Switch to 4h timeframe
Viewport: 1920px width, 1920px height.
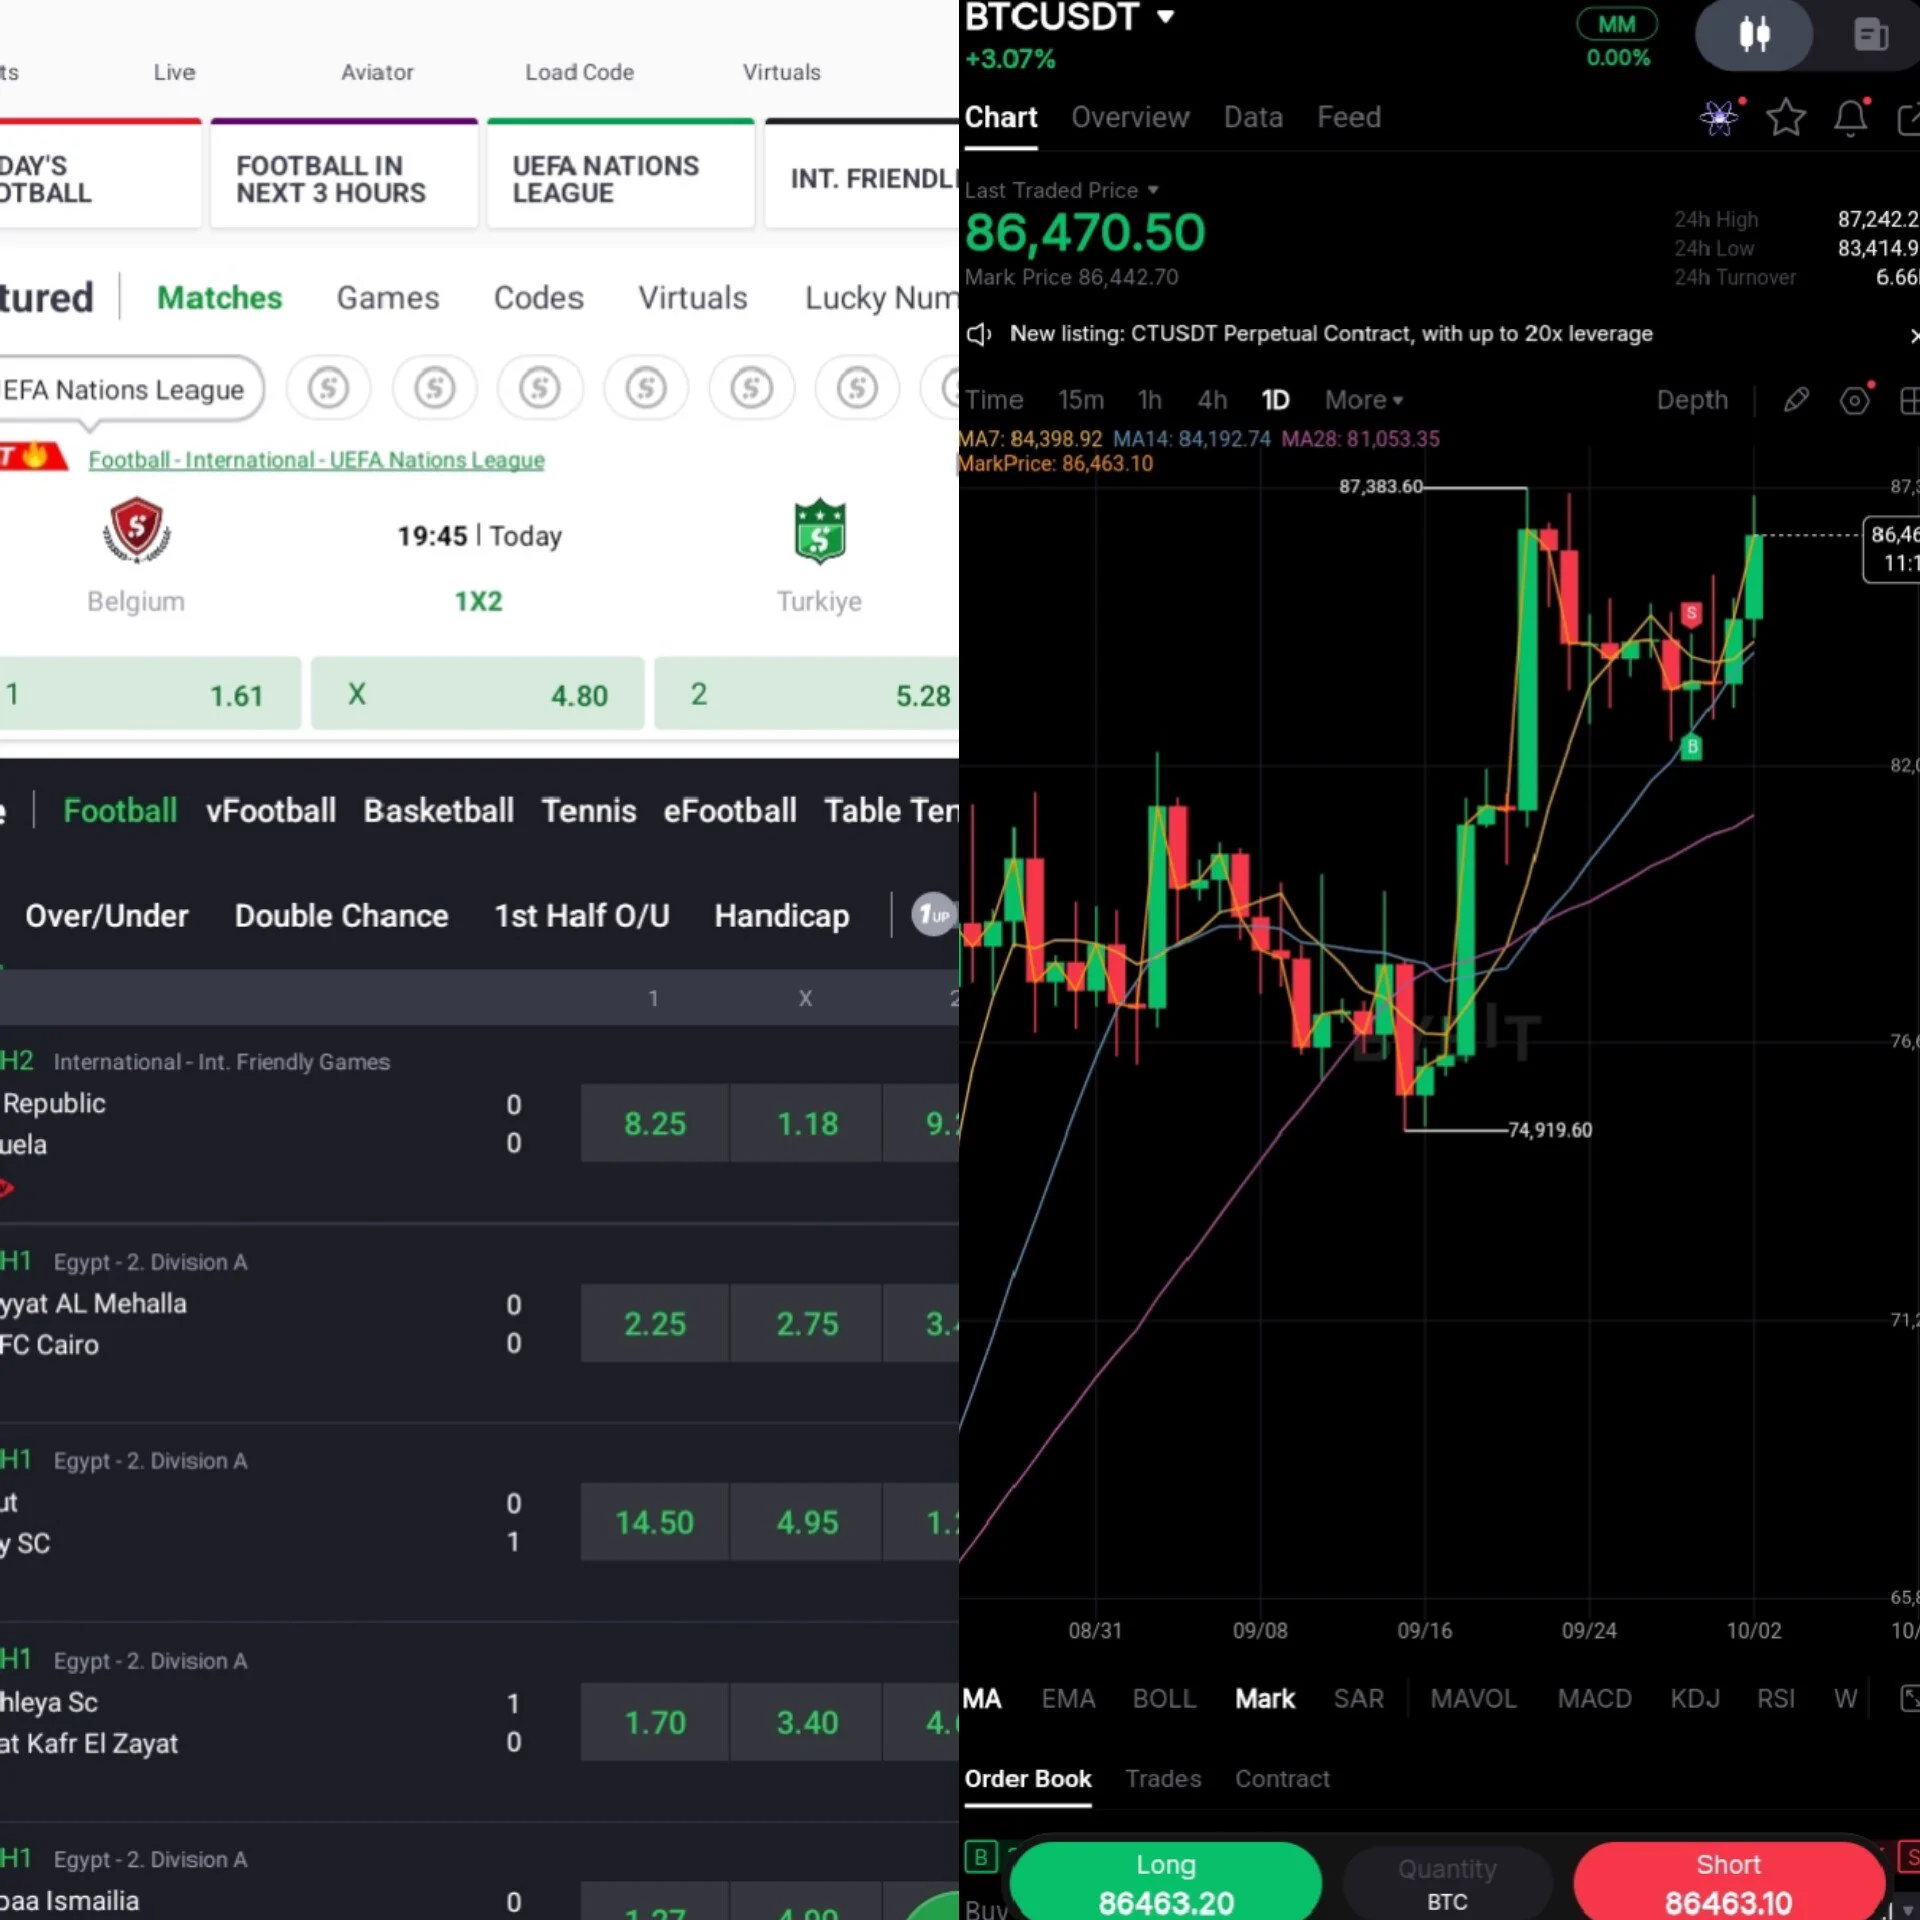point(1212,400)
